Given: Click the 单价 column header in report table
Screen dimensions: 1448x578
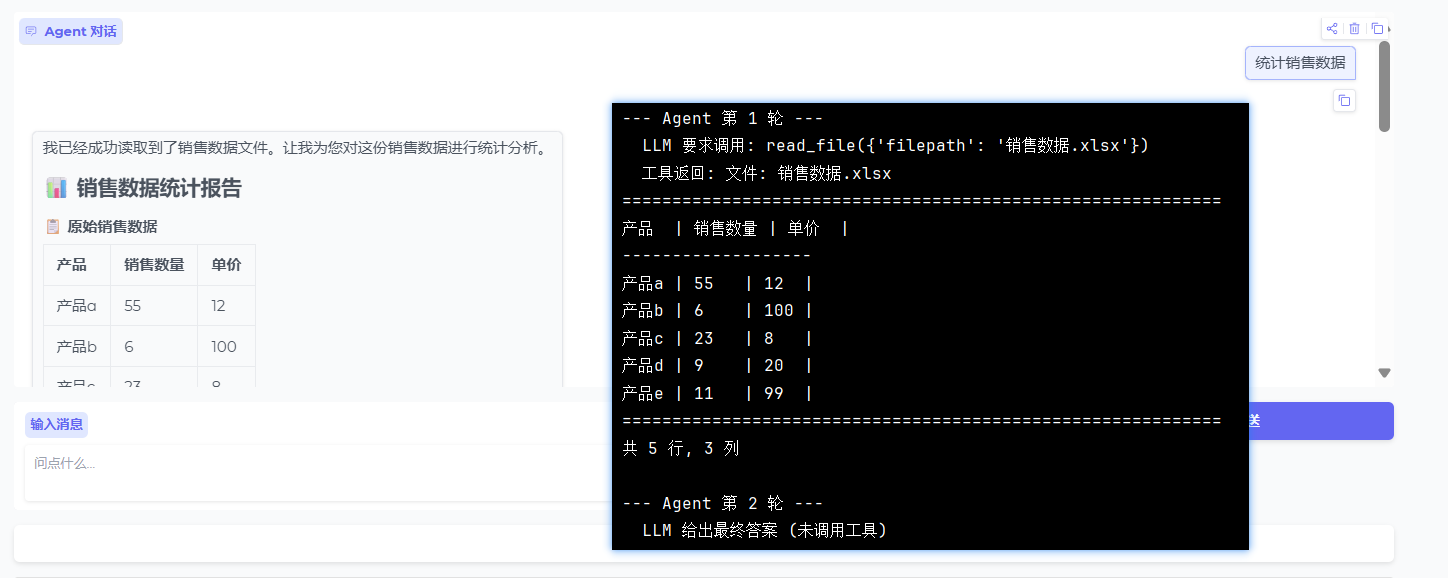Looking at the screenshot, I should (x=226, y=265).
